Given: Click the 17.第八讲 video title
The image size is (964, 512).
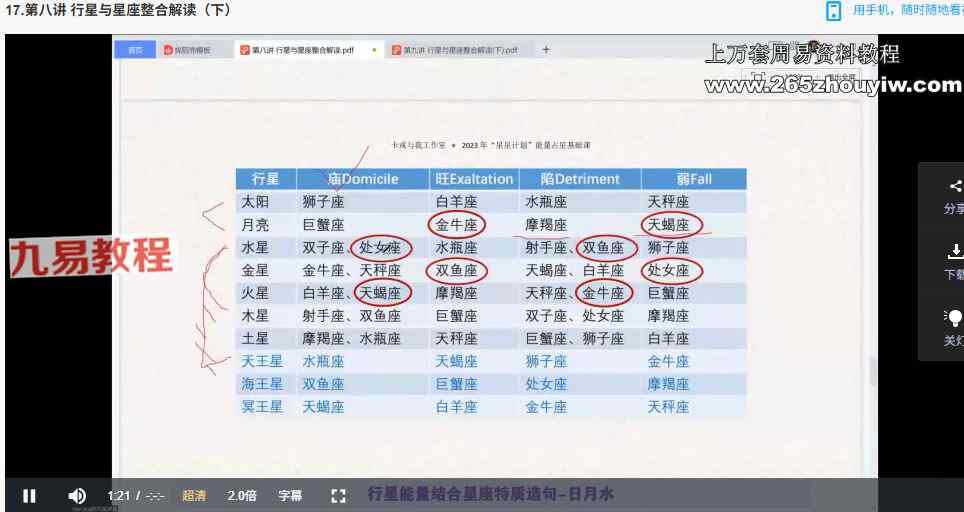Looking at the screenshot, I should coord(119,11).
